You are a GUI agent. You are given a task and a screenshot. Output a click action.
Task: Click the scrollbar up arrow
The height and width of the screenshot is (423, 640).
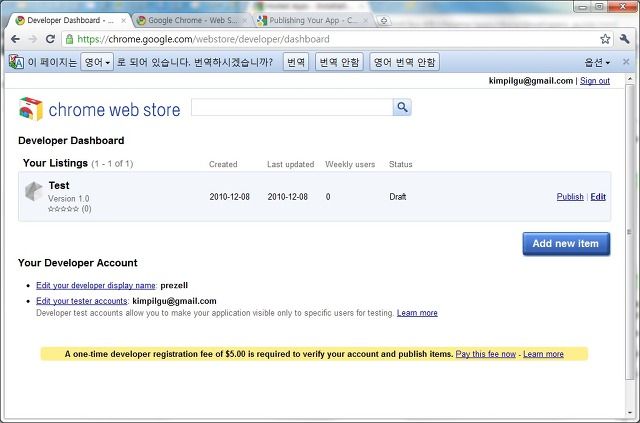tap(629, 78)
